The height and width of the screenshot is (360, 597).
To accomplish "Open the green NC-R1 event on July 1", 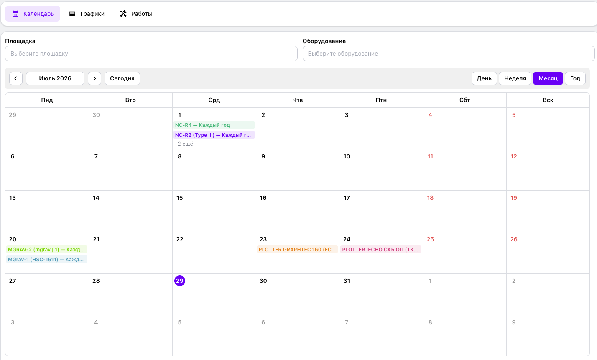I will (x=214, y=125).
